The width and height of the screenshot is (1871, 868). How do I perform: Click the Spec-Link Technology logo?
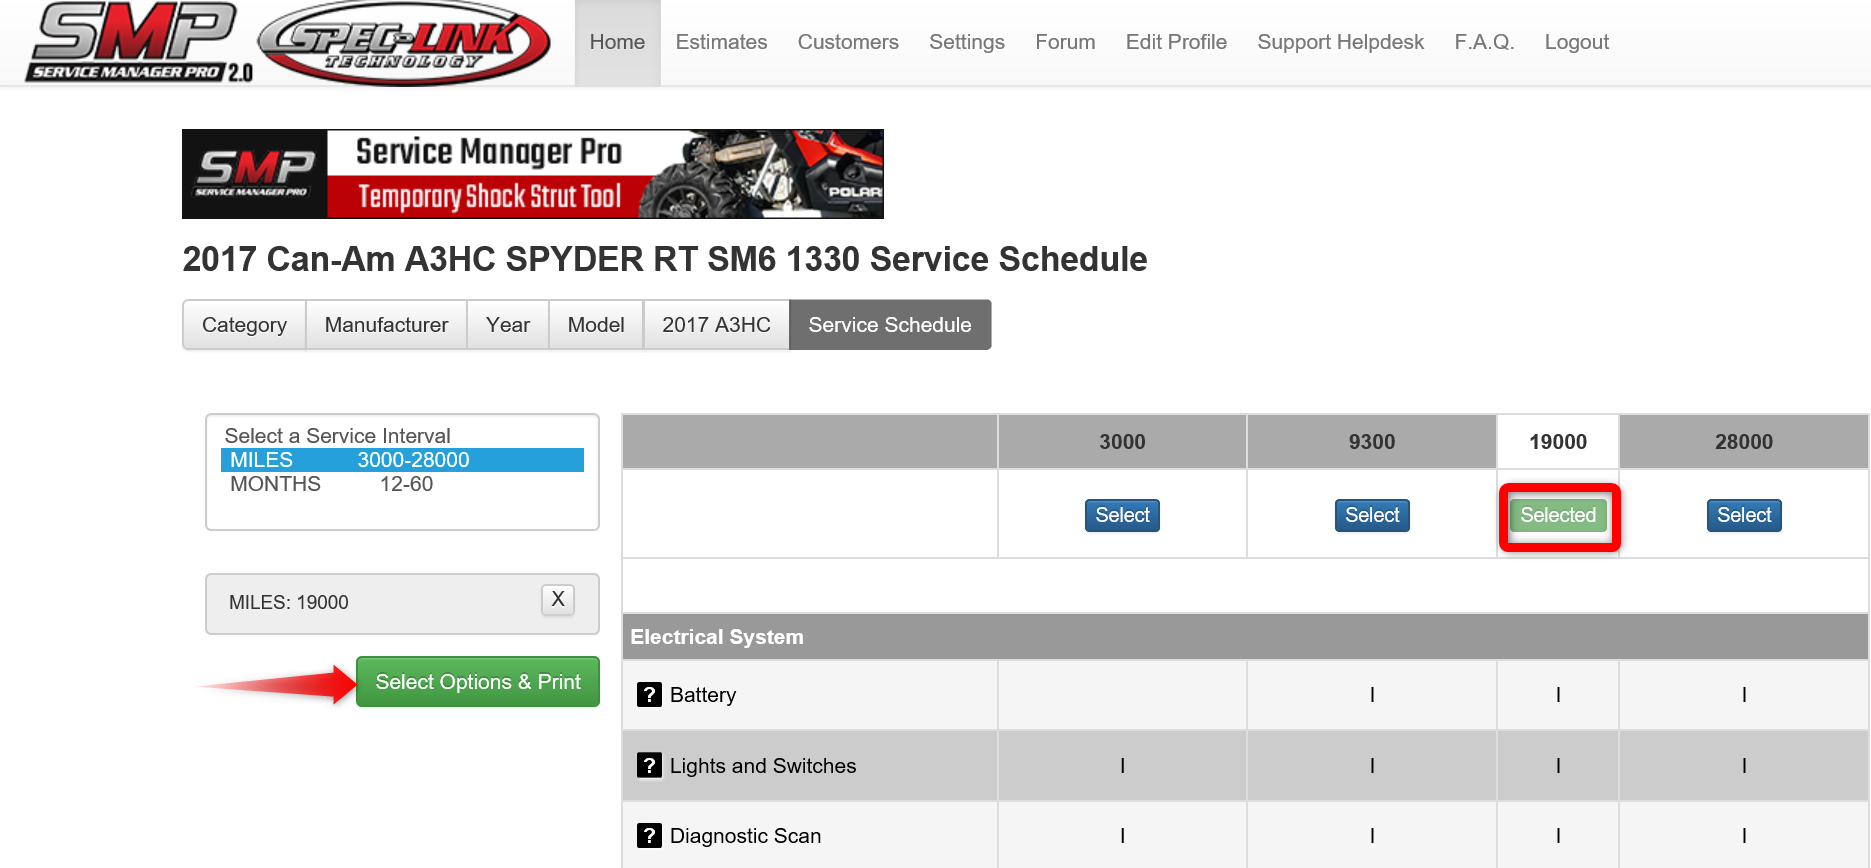pyautogui.click(x=404, y=43)
